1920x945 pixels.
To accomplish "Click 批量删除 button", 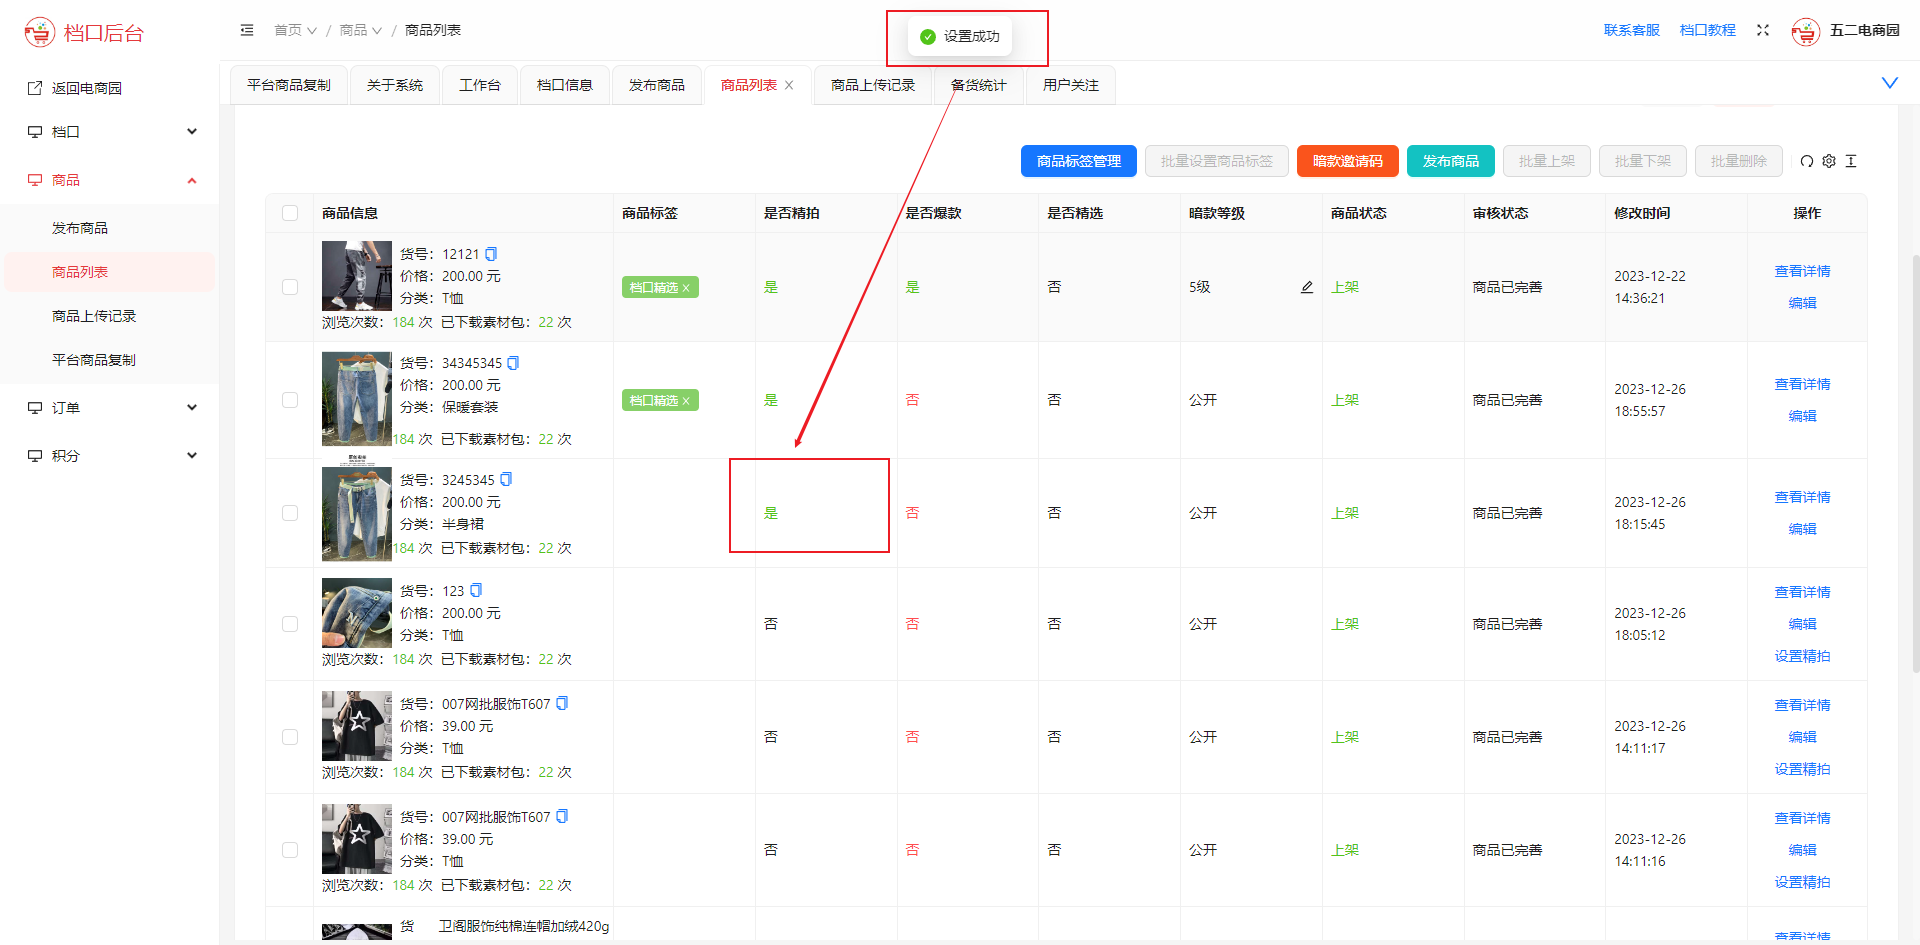I will (1739, 161).
